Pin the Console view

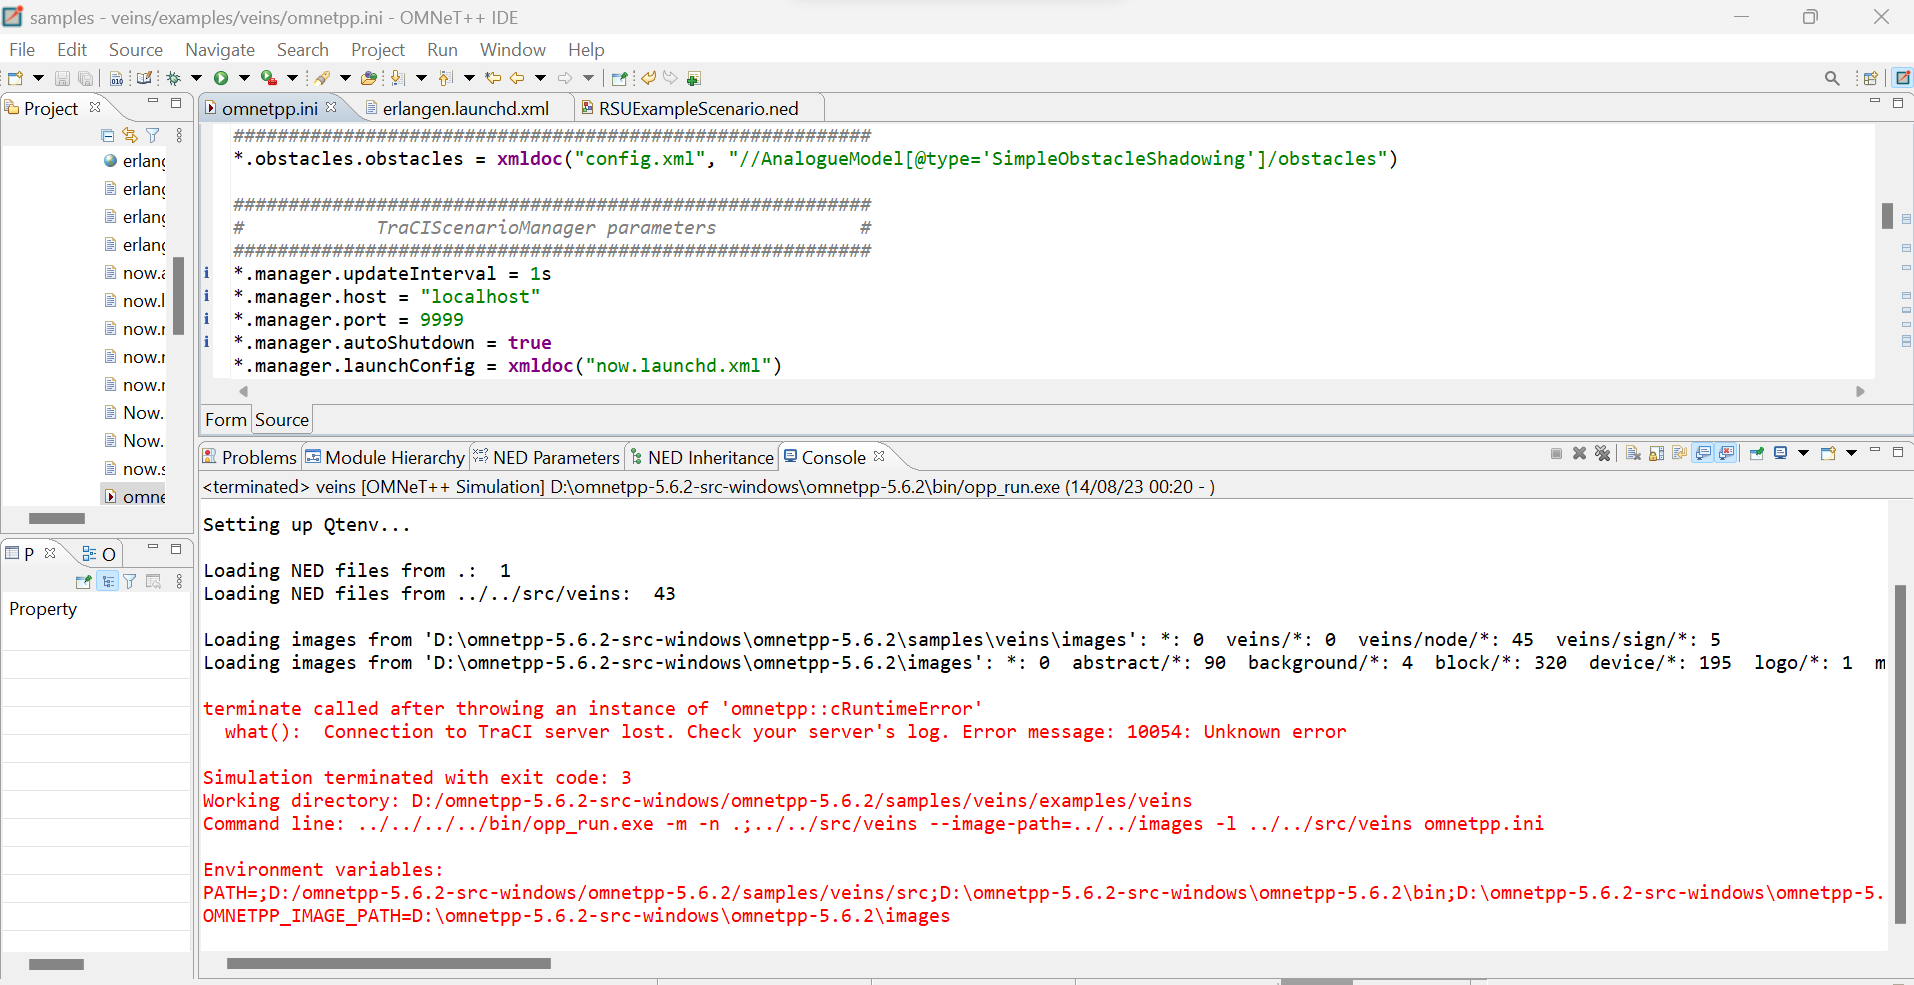click(1758, 454)
